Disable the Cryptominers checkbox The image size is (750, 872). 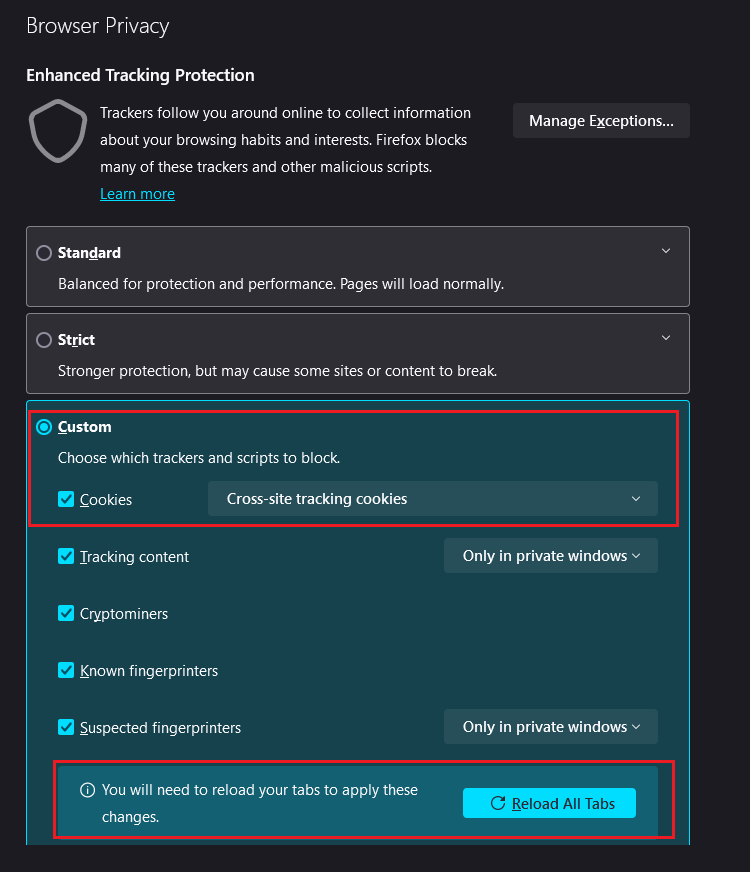pos(66,613)
